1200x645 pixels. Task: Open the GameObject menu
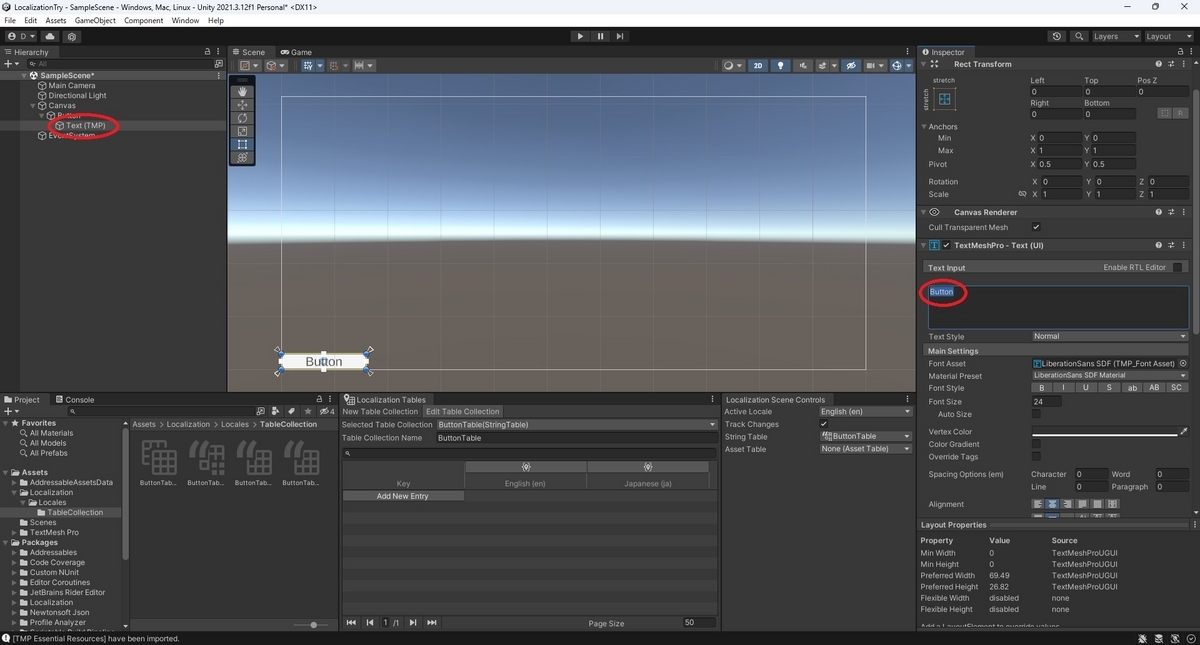click(x=95, y=19)
